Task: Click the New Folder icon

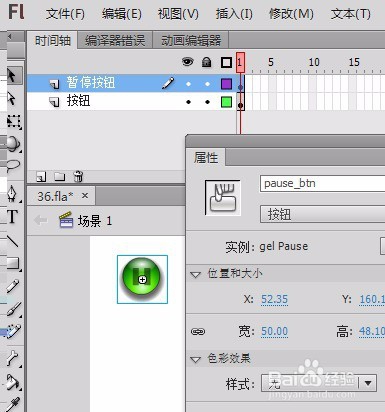Action: pos(60,176)
